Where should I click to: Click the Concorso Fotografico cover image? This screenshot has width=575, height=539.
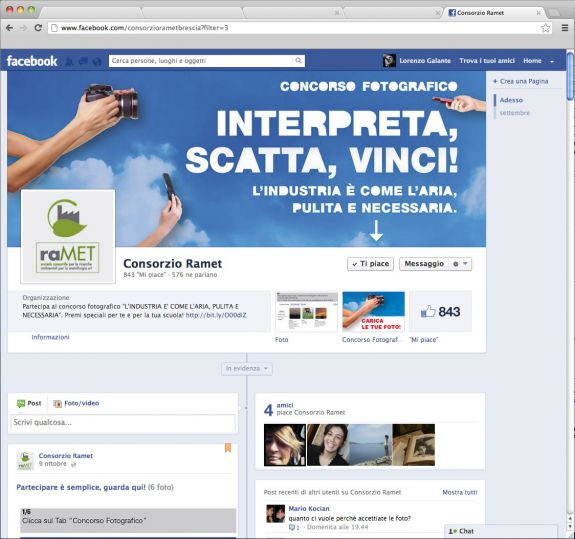point(246,158)
